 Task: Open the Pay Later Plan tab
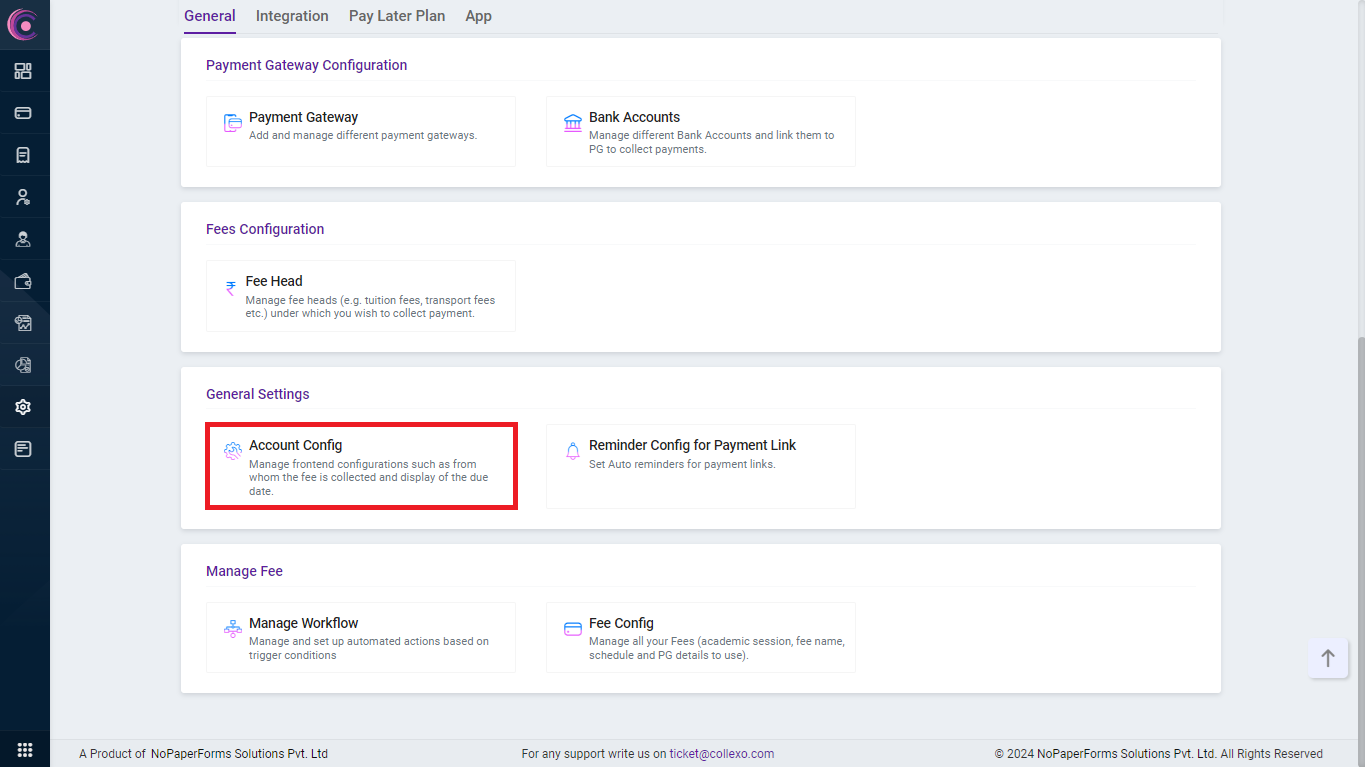[397, 16]
